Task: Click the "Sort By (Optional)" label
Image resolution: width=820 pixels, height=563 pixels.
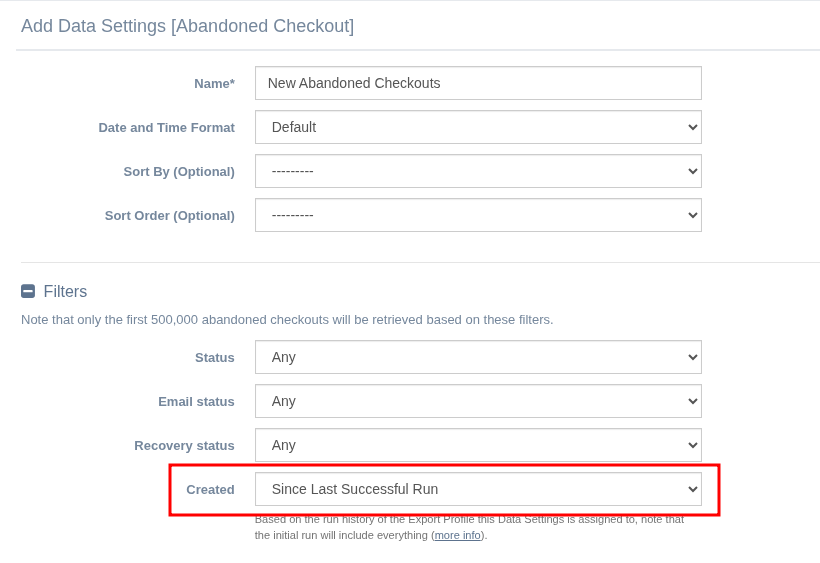Action: click(179, 172)
